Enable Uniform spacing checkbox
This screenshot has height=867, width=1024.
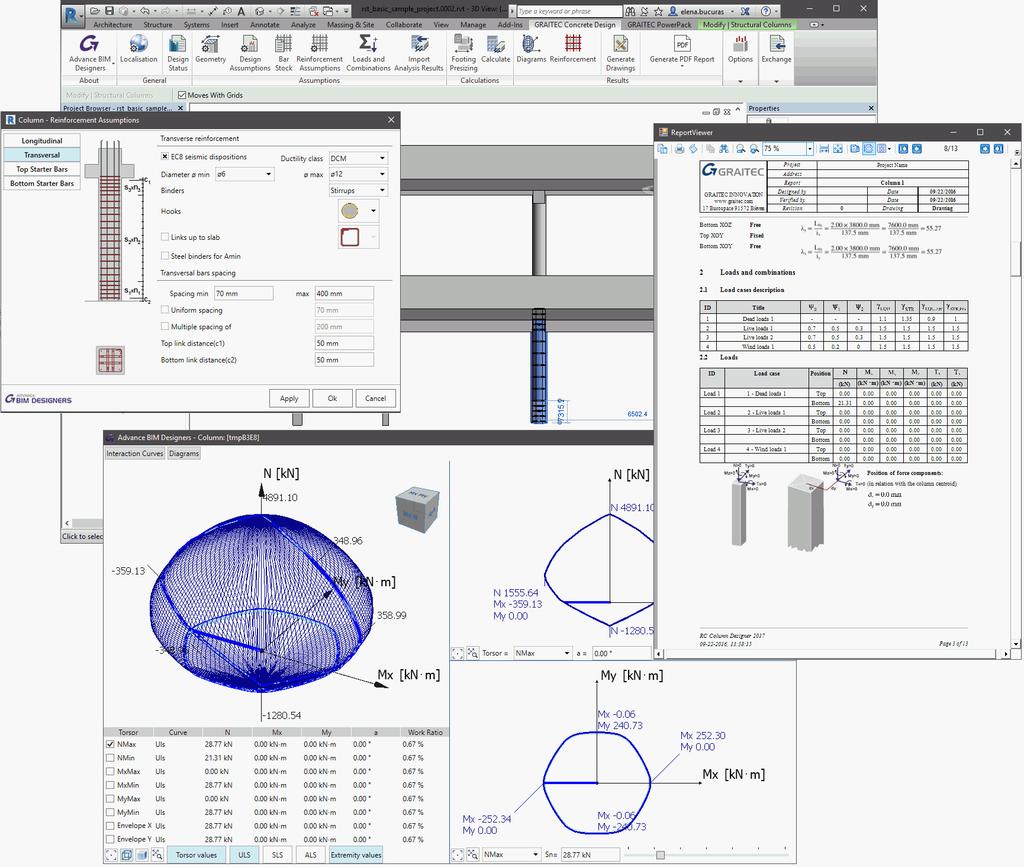(165, 310)
